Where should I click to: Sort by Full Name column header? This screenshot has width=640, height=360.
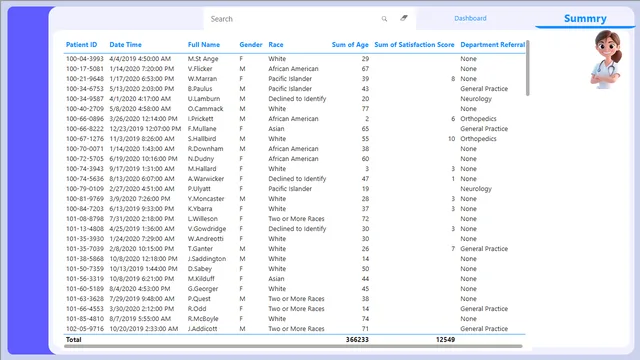[204, 44]
